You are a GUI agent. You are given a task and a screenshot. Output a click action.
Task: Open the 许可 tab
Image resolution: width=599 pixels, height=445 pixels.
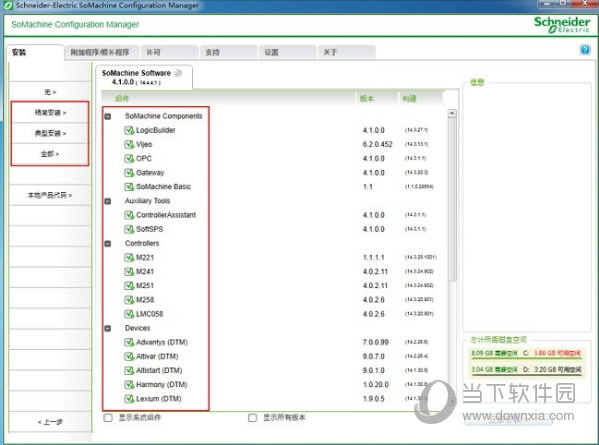[169, 52]
